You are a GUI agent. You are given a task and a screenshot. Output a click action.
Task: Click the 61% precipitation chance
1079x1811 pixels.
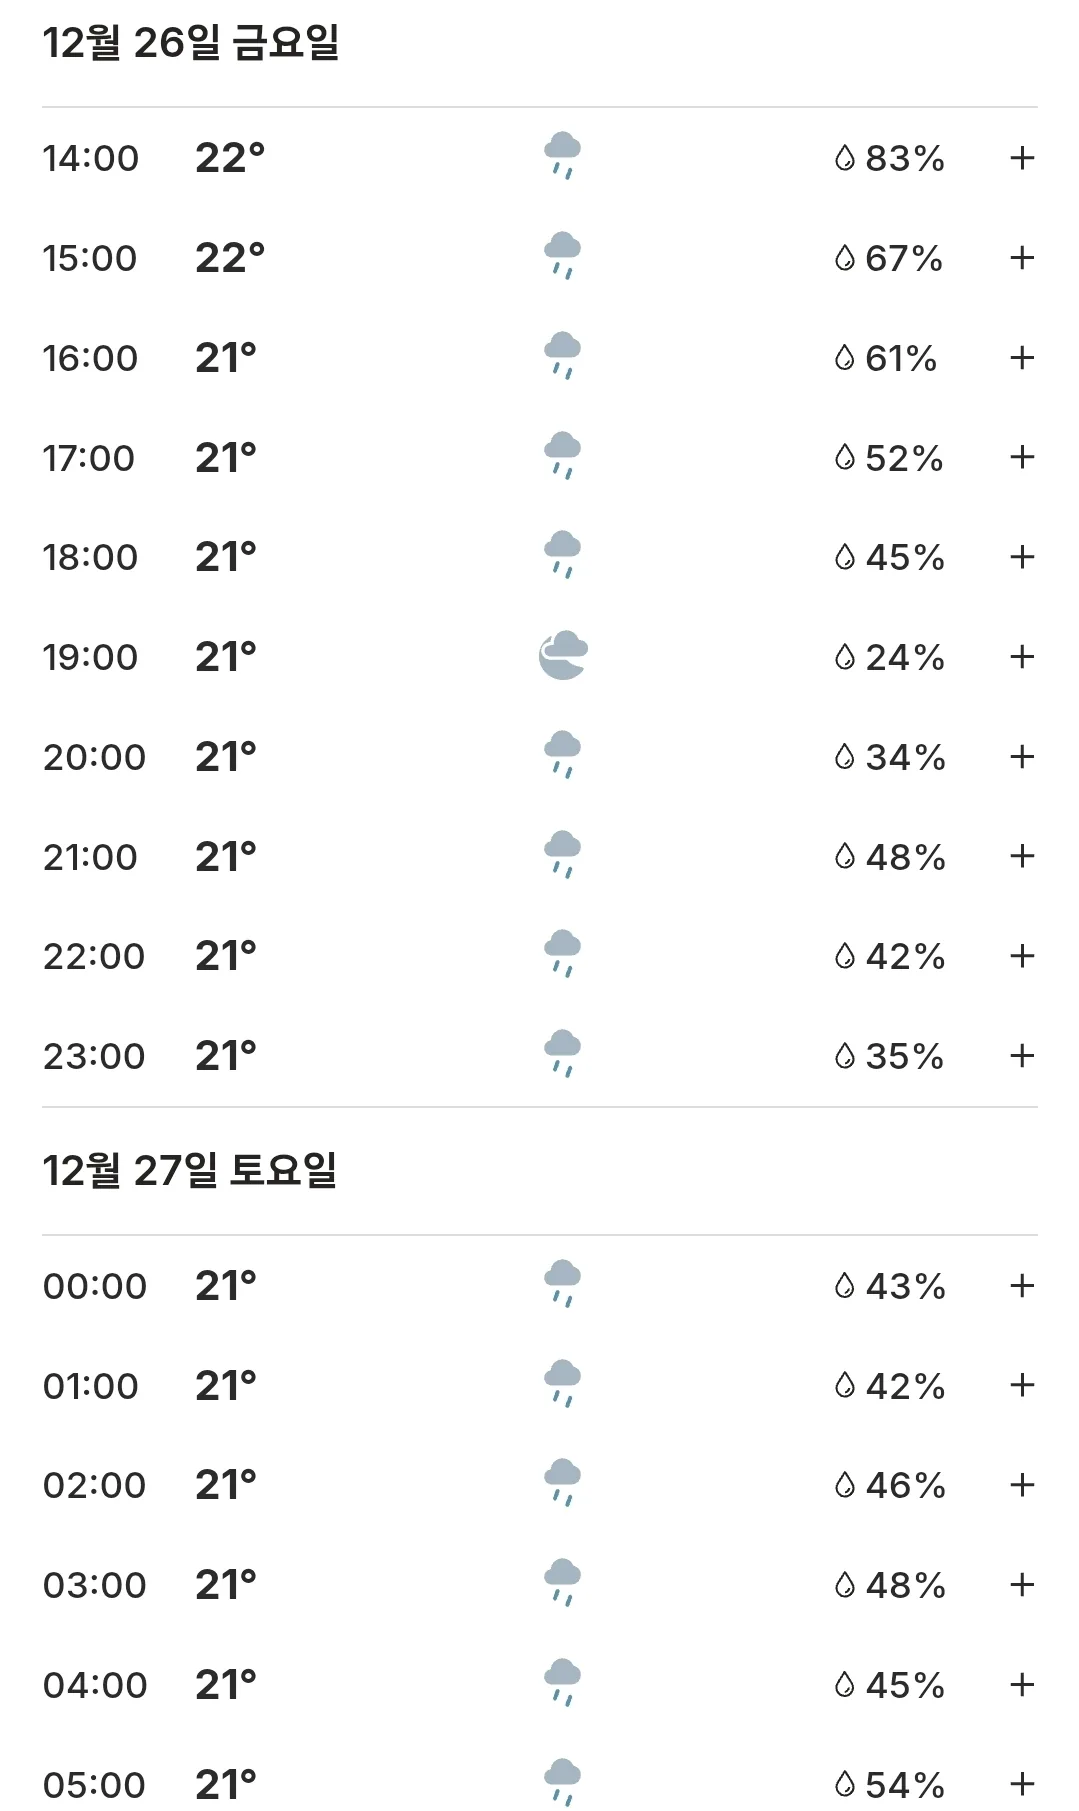click(901, 358)
